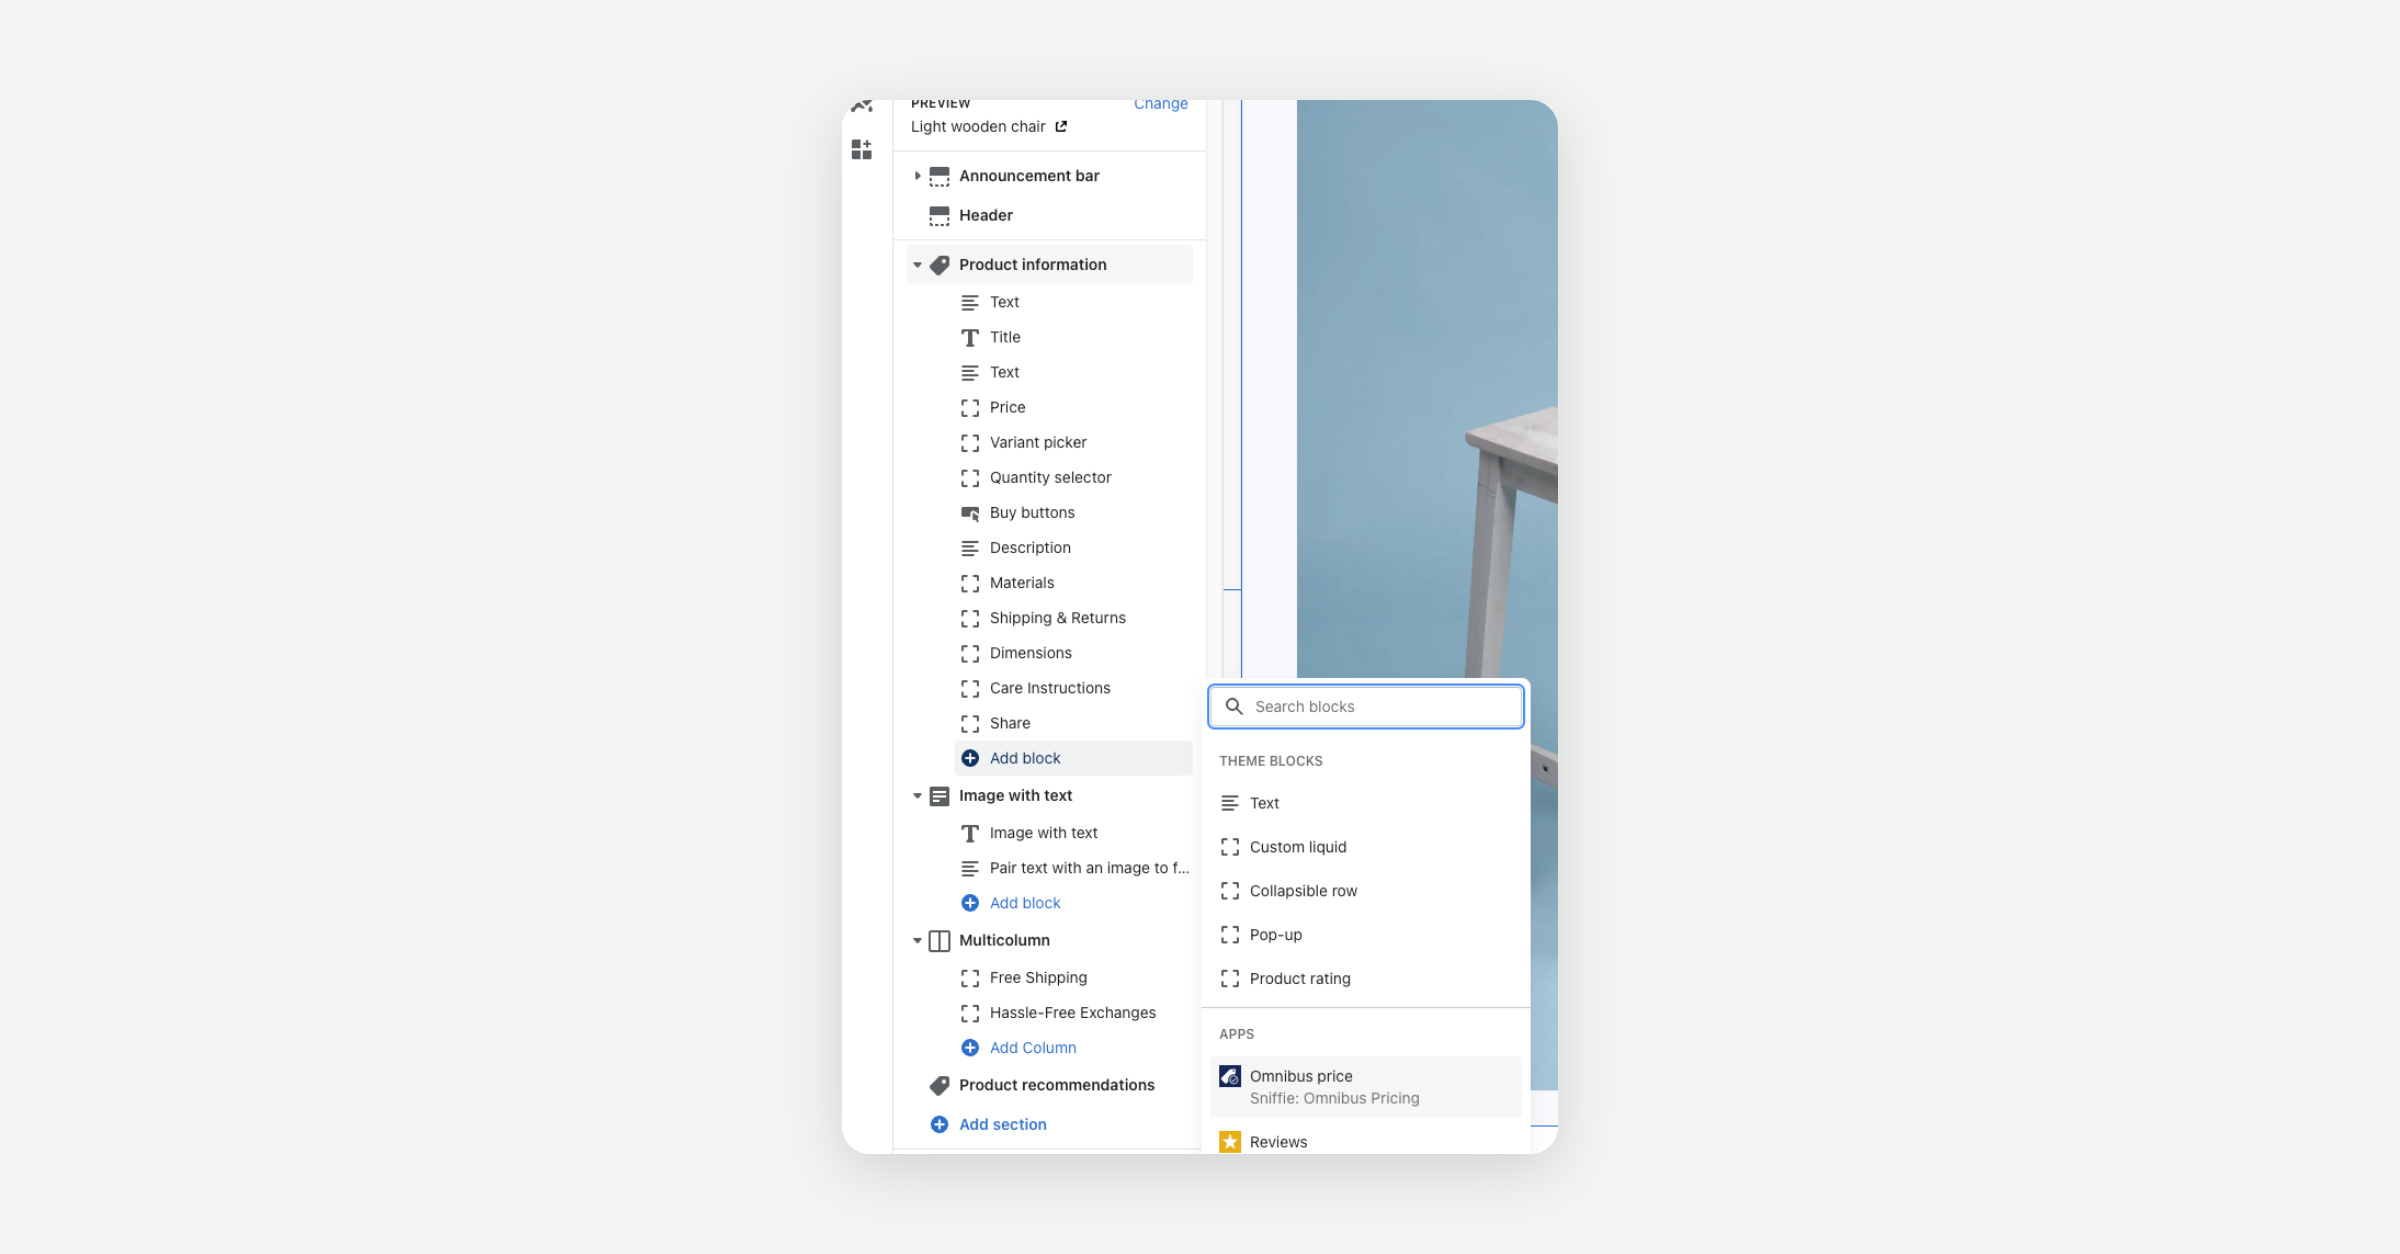Viewport: 2400px width, 1254px height.
Task: Click Add Column under Multicolumn
Action: coord(1032,1048)
